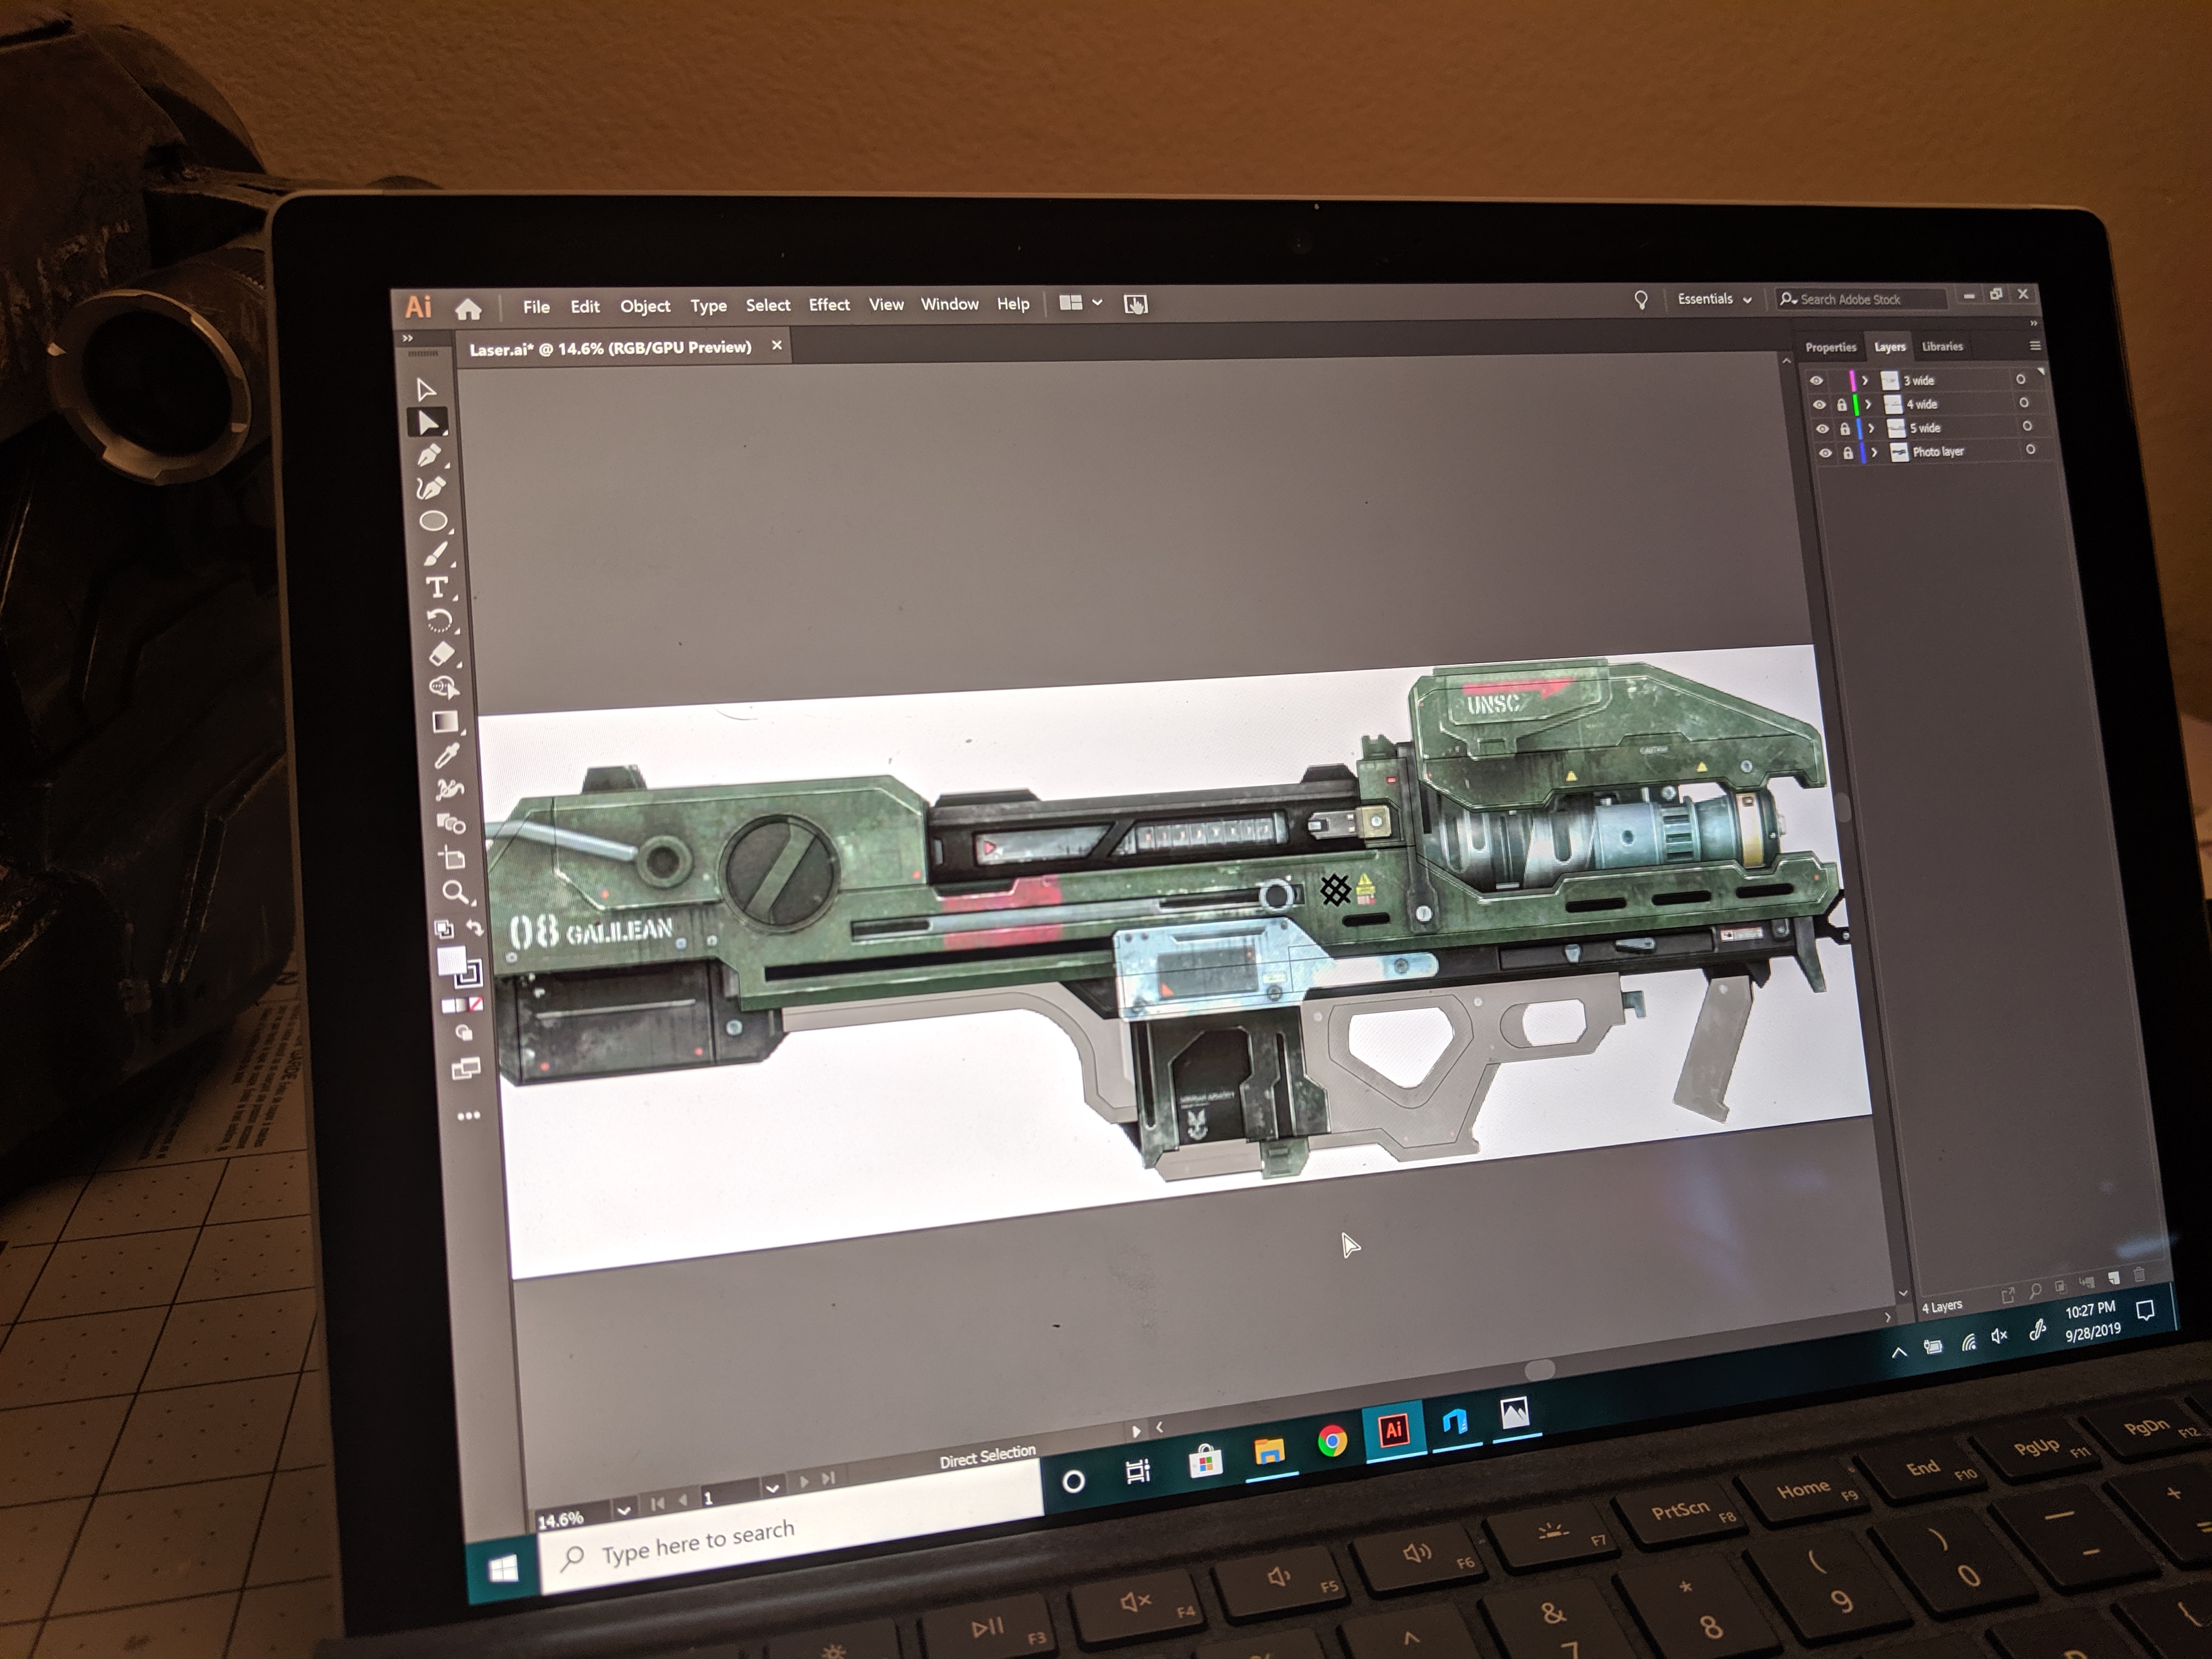Open Chrome from the taskbar

(1331, 1441)
